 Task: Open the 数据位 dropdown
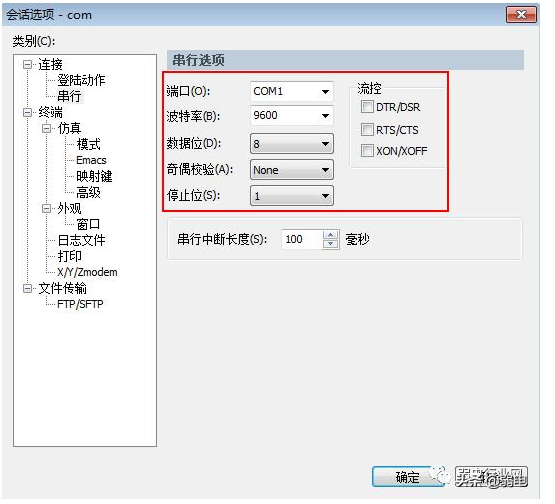click(x=292, y=144)
